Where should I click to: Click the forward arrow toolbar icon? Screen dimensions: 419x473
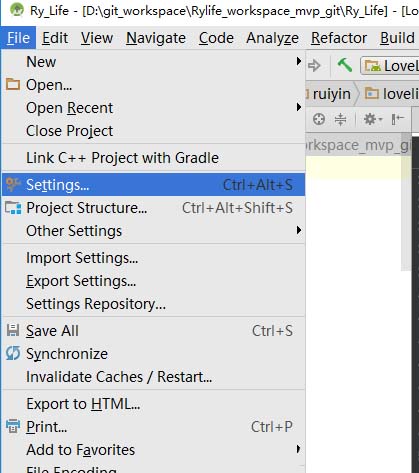314,65
